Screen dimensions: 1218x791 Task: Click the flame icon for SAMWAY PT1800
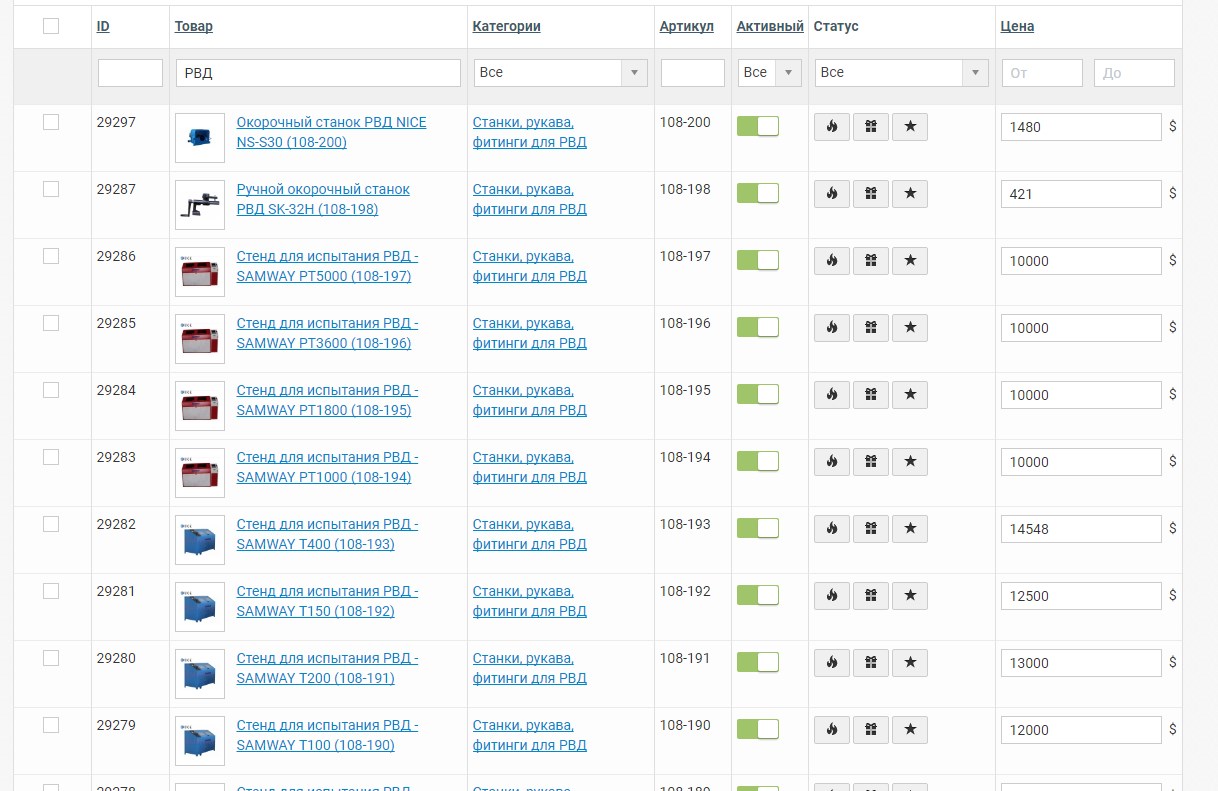(832, 395)
